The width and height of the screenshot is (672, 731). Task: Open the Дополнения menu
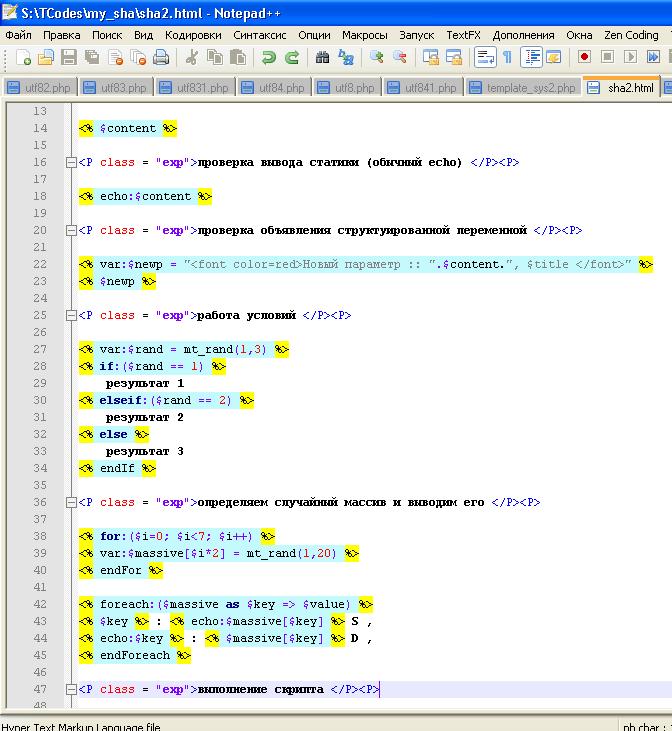[x=523, y=35]
